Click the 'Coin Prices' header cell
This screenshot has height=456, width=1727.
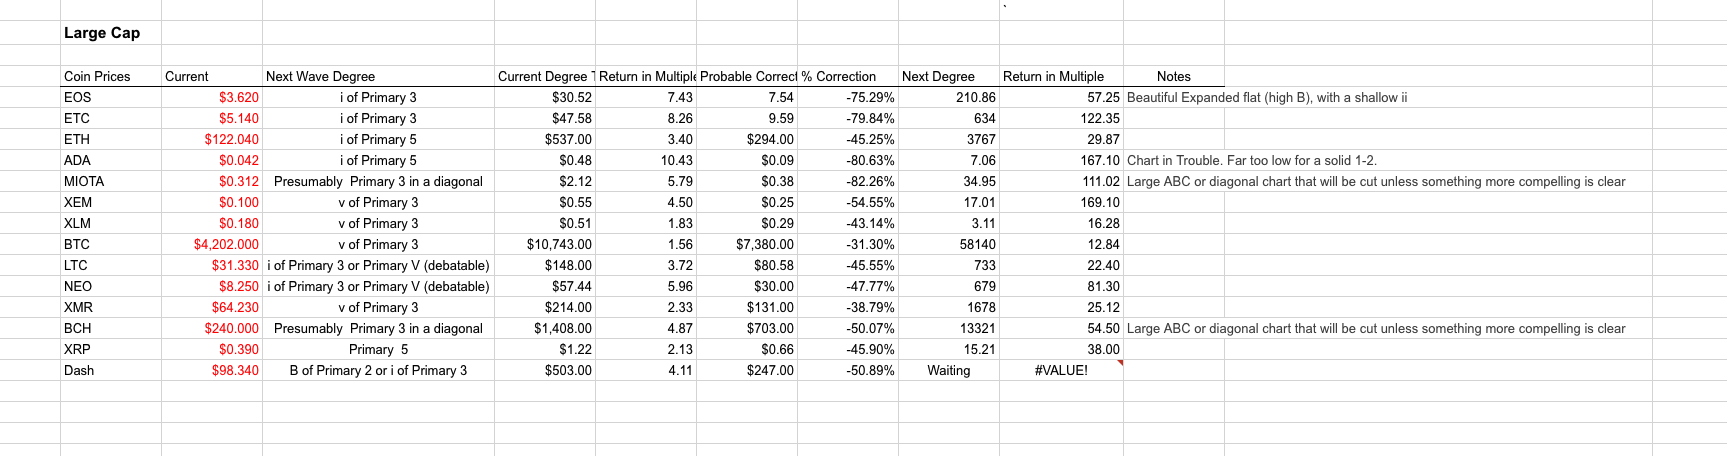[111, 76]
